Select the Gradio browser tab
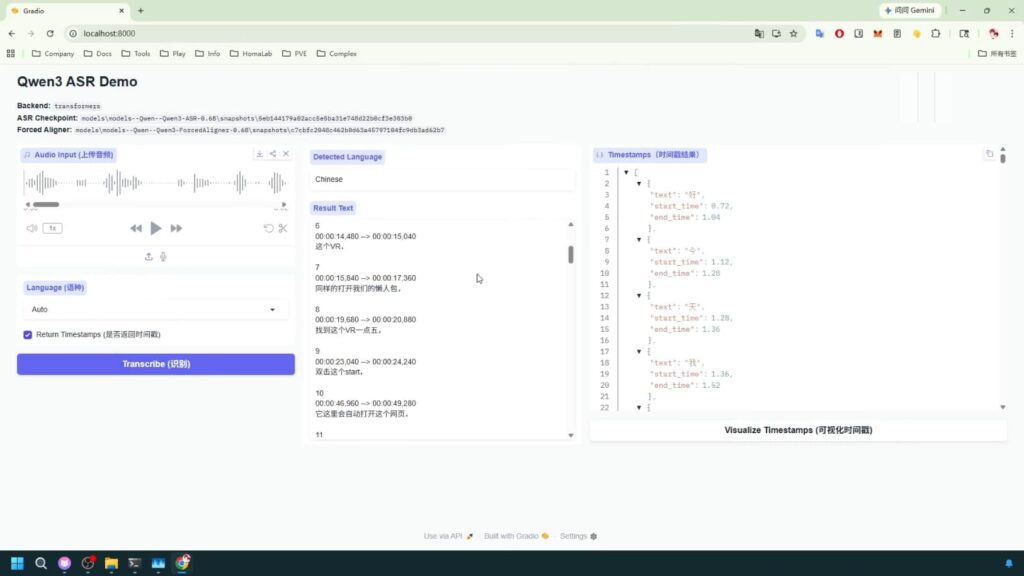 click(x=65, y=10)
